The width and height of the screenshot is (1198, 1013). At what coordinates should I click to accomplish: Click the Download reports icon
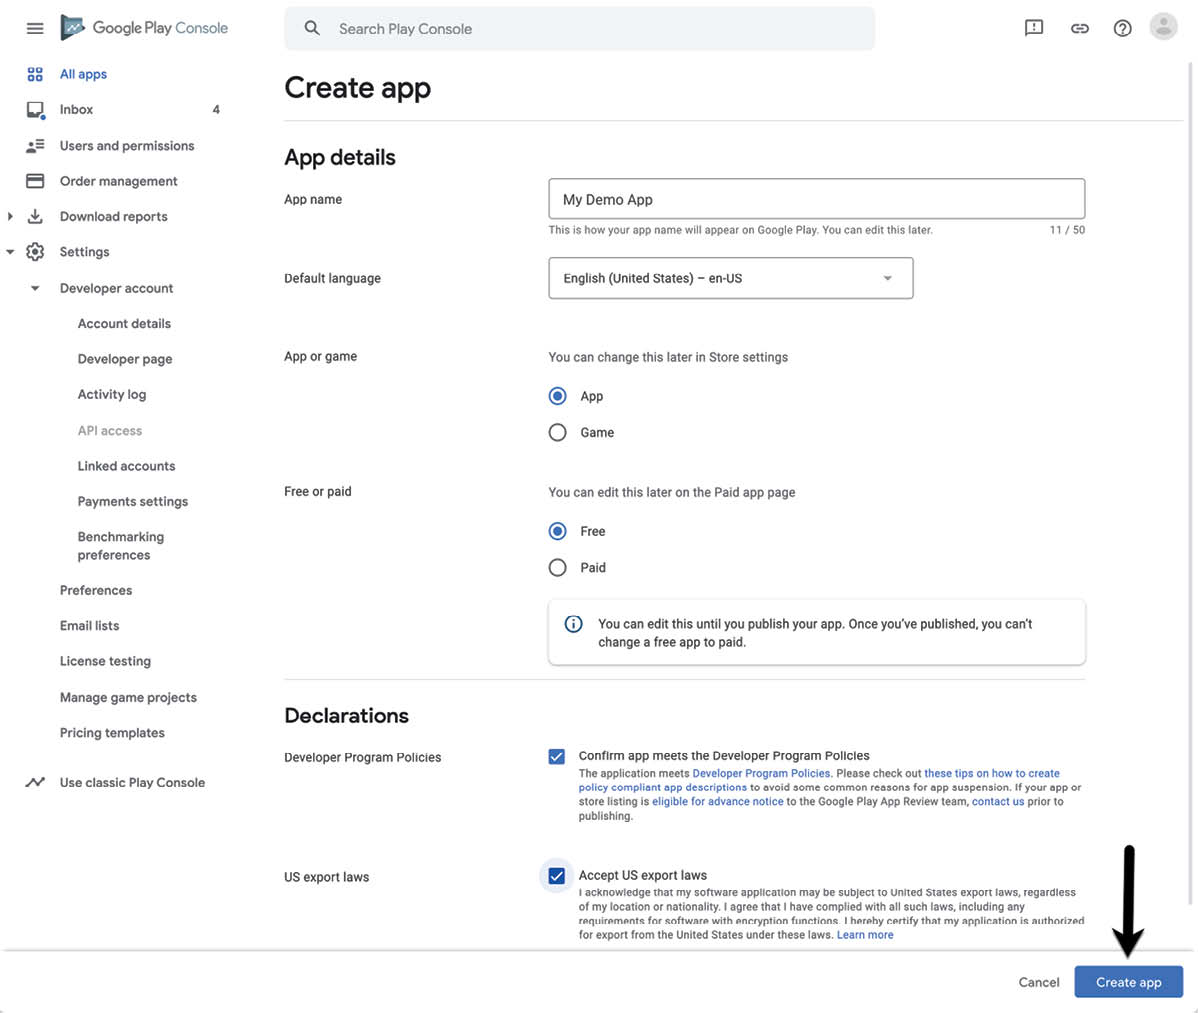point(35,216)
